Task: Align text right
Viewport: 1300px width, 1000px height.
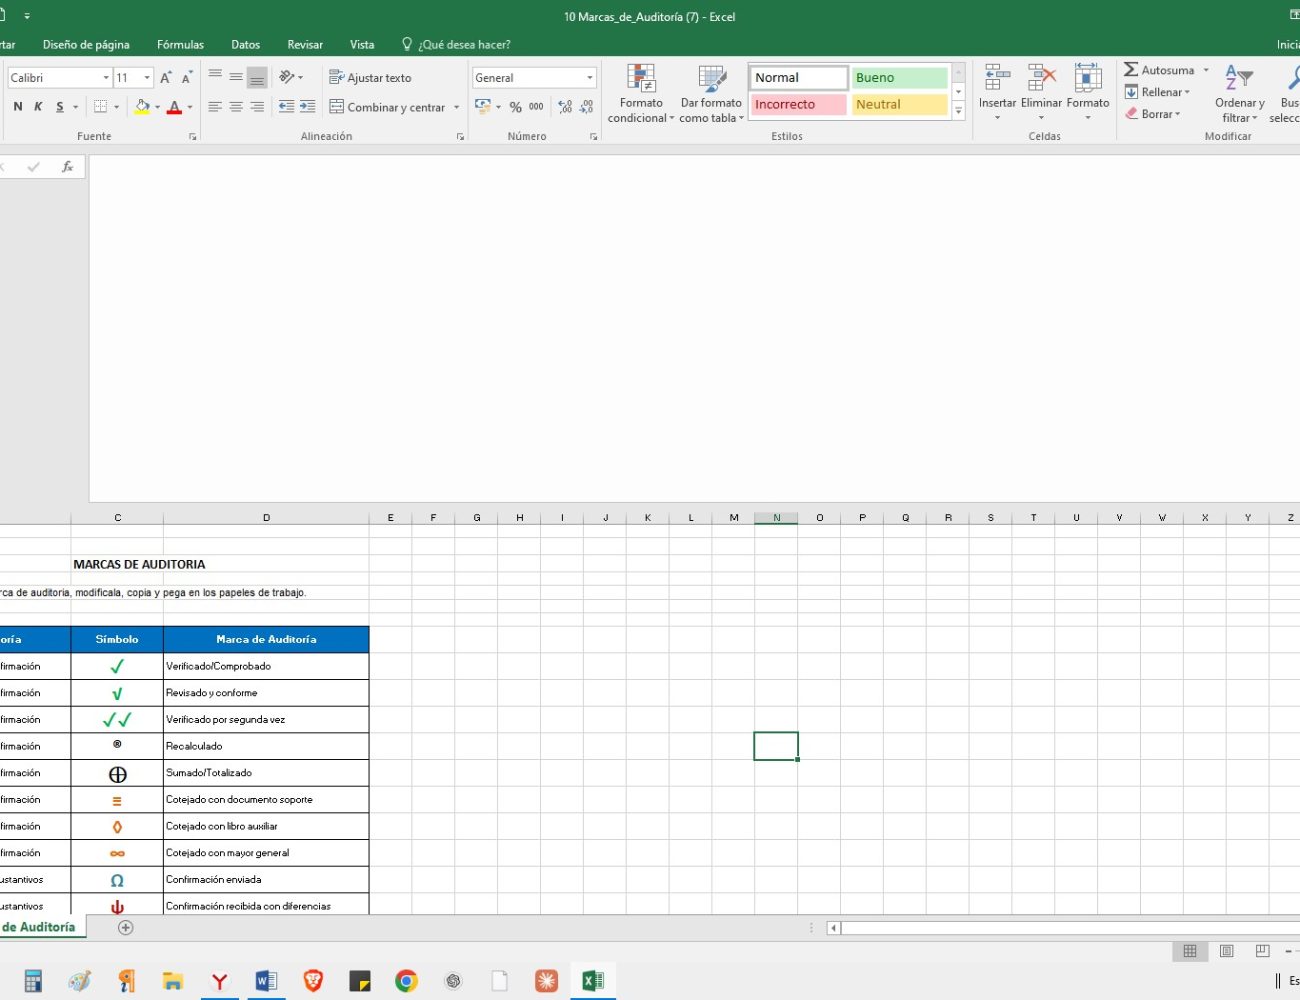Action: pyautogui.click(x=257, y=107)
